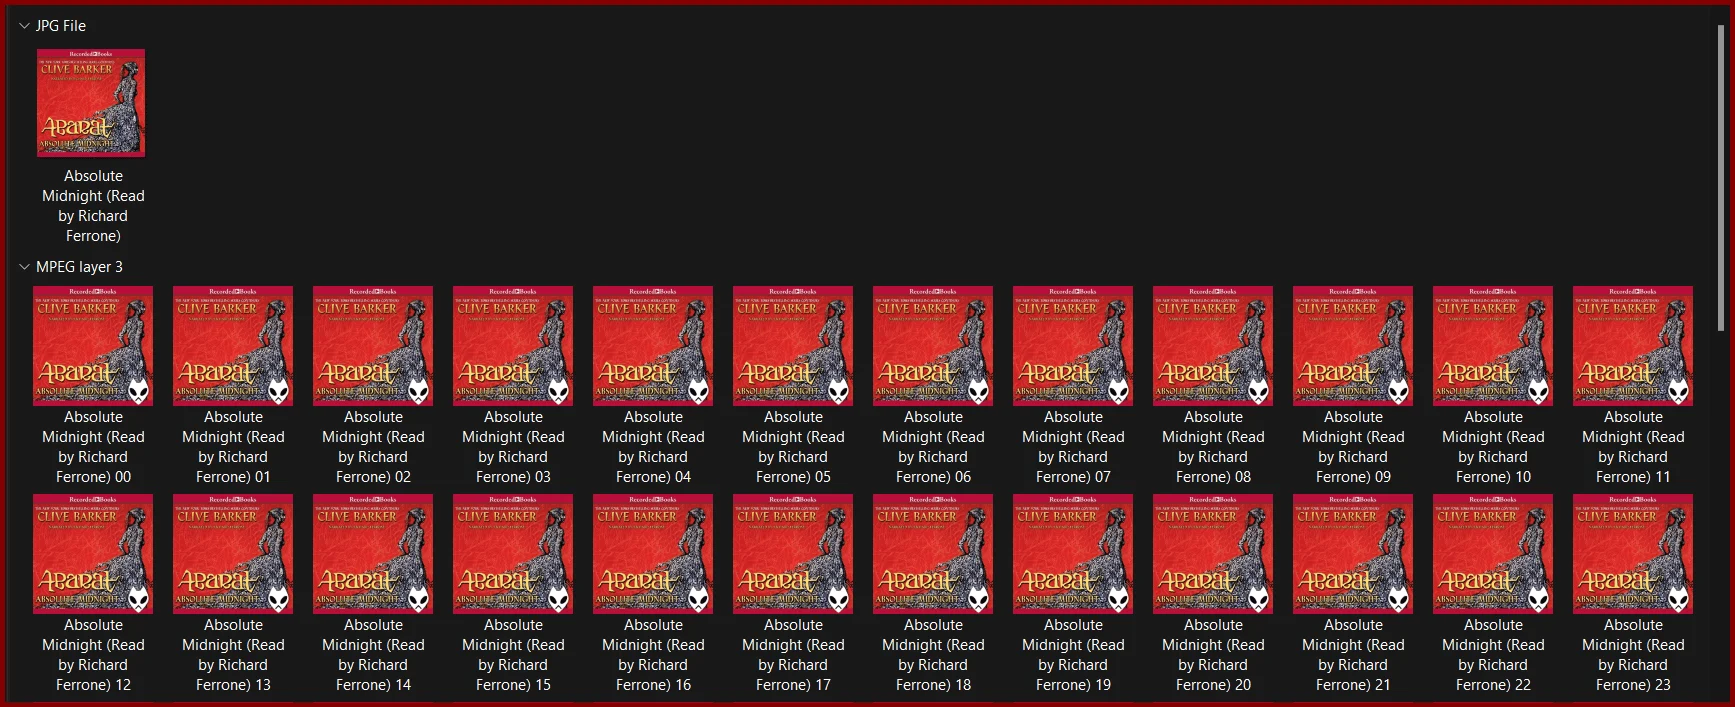The width and height of the screenshot is (1735, 707).
Task: Click the file name ending in Ferrone) 20
Action: [x=1213, y=655]
